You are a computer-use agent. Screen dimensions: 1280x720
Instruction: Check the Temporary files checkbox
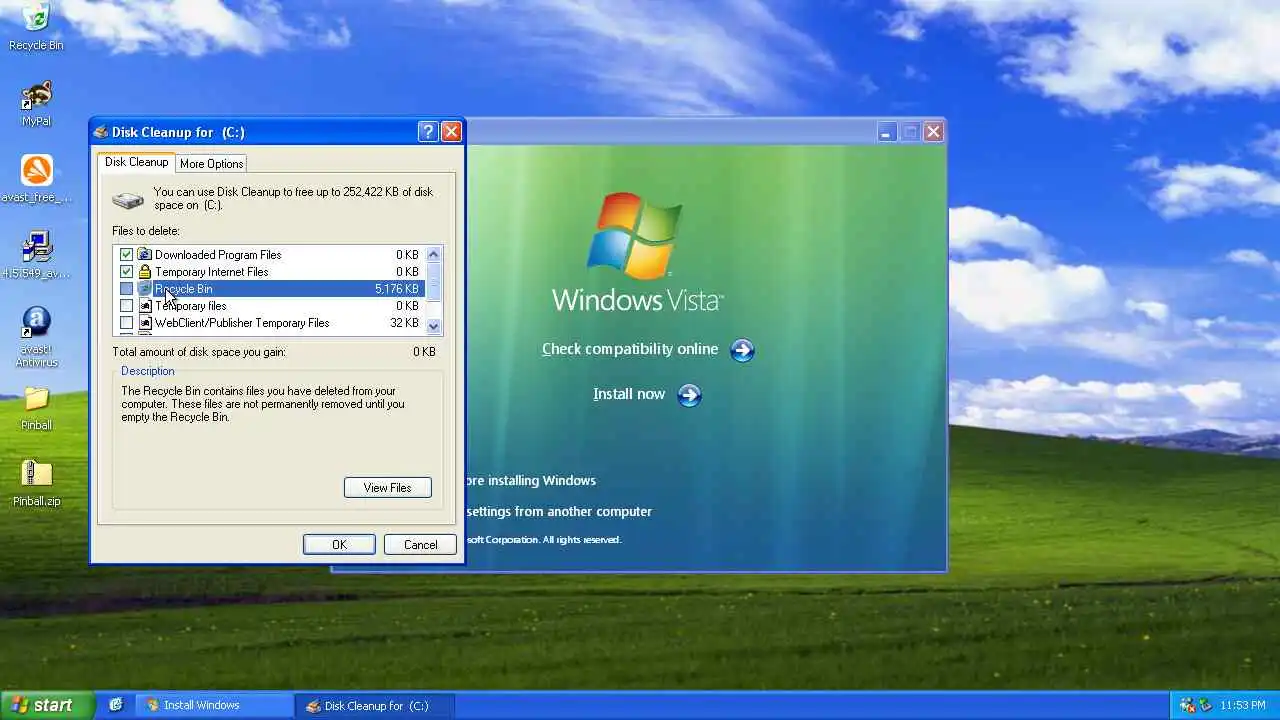point(126,306)
